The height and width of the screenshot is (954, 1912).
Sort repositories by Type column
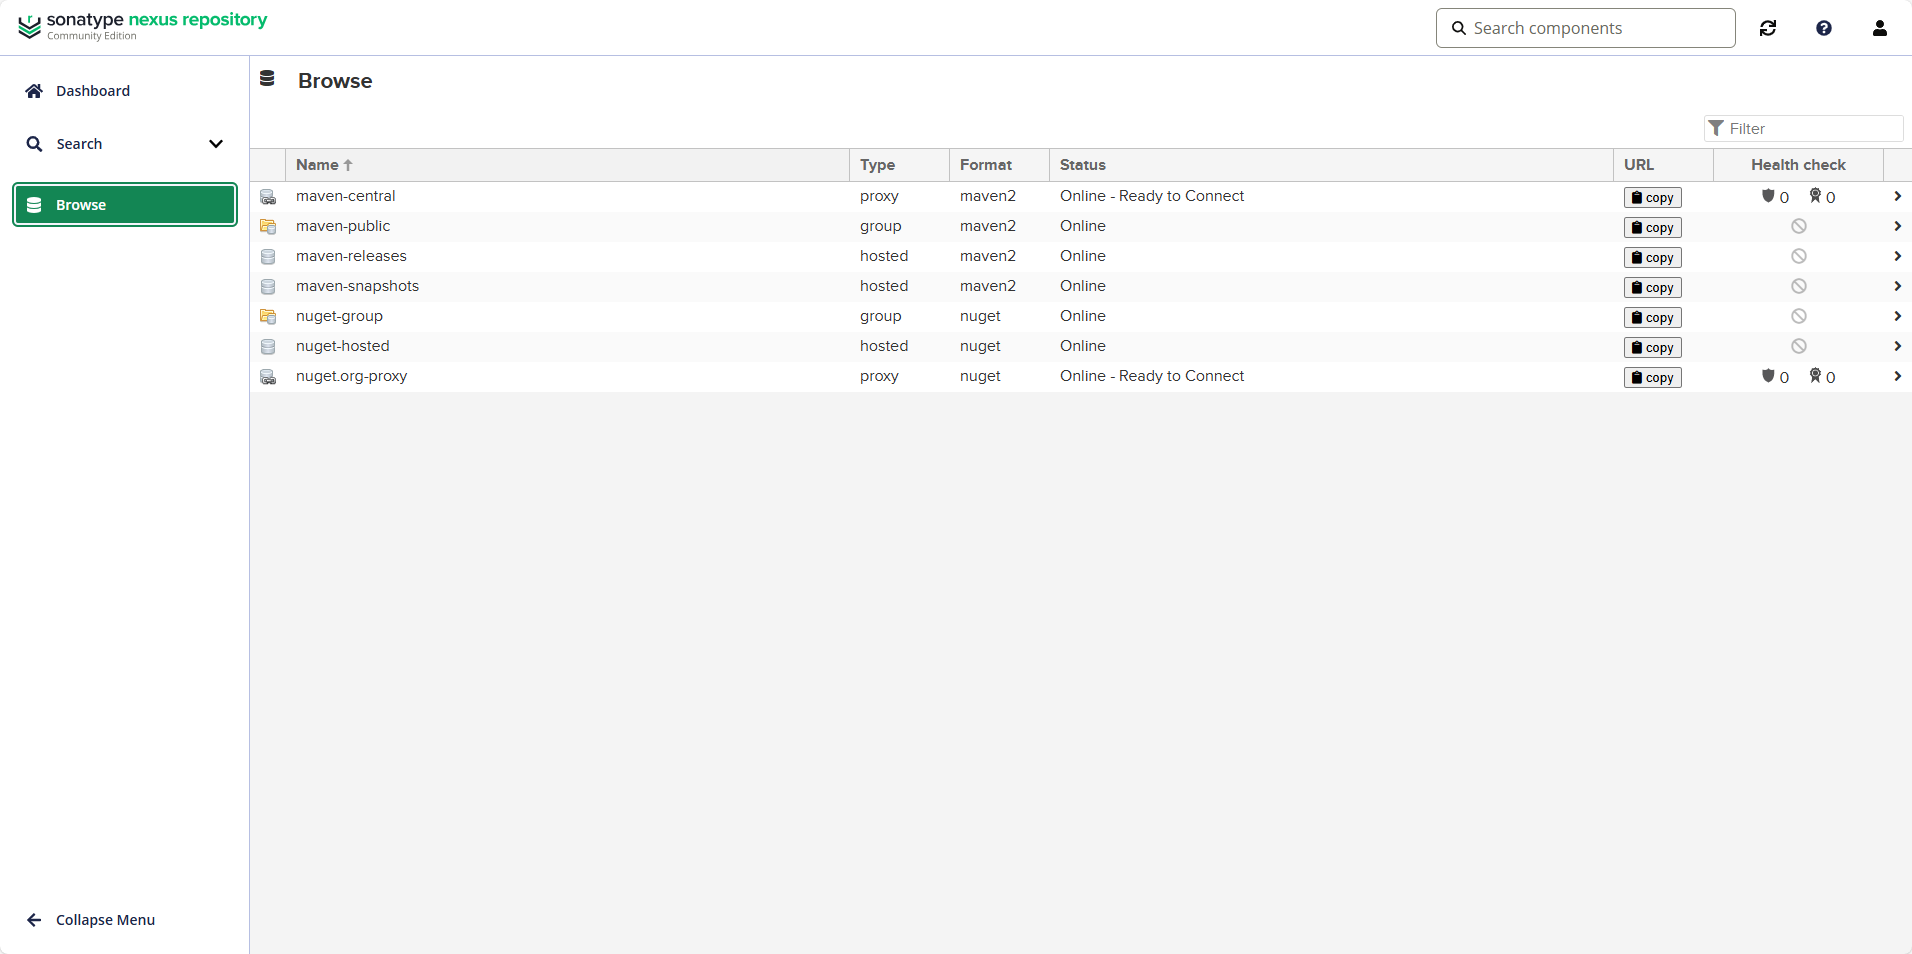coord(877,165)
